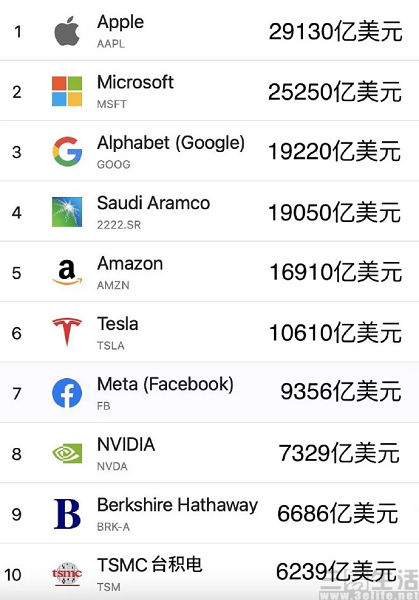Click the Berkshire Hathaway company name

tap(178, 505)
